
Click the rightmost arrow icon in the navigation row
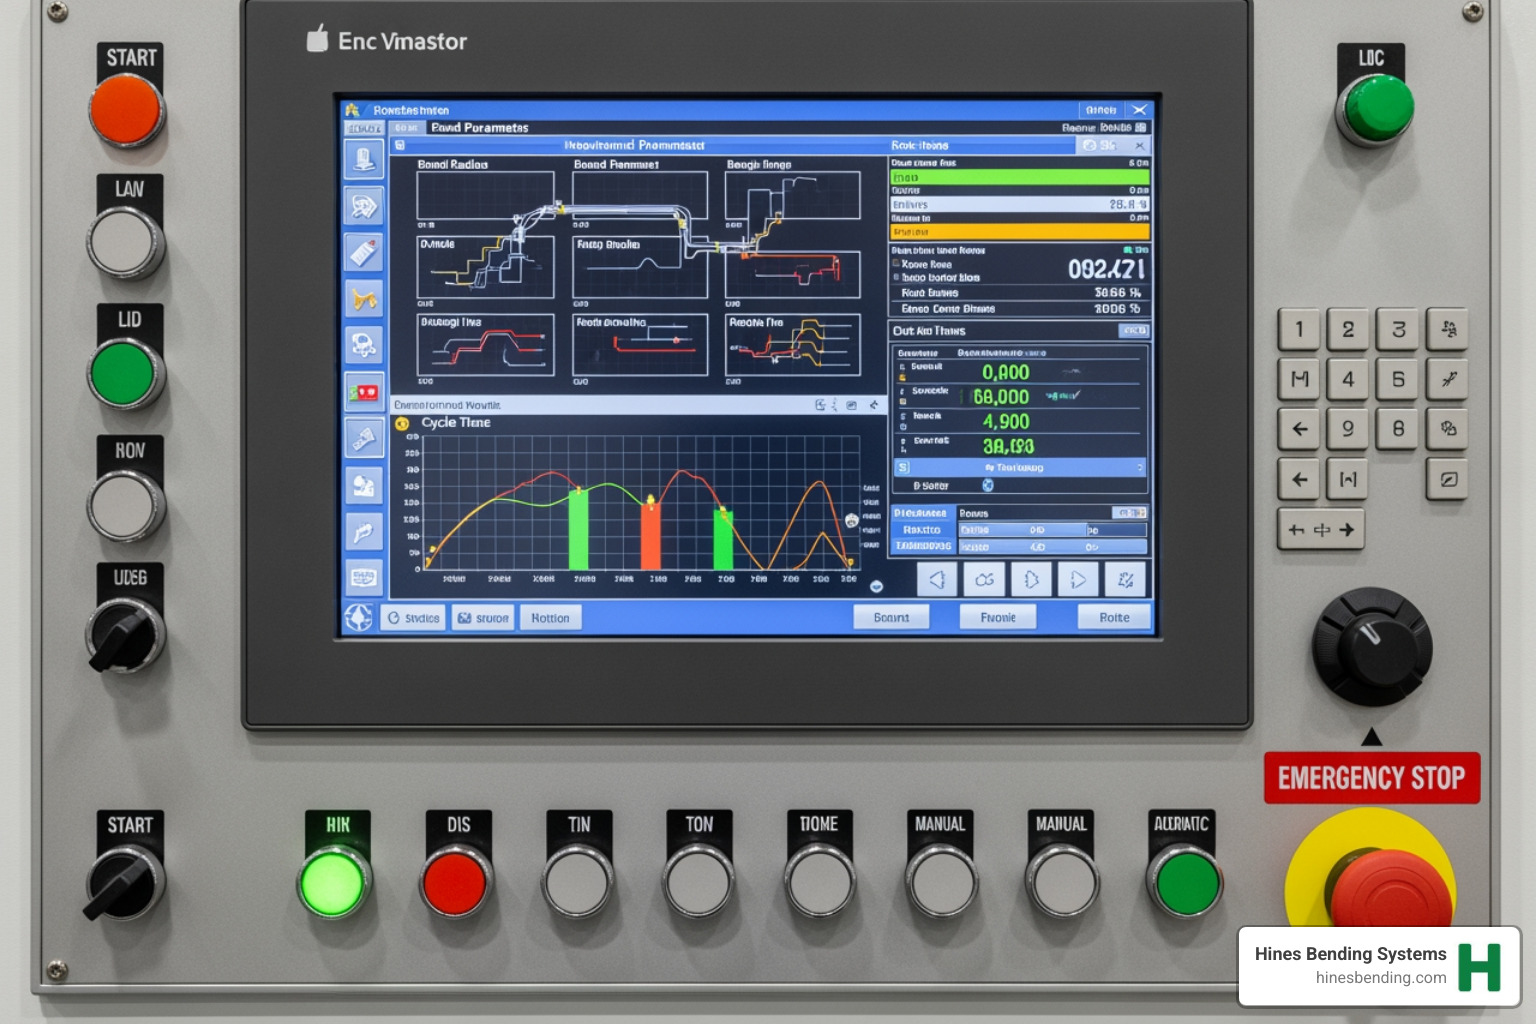1127,578
